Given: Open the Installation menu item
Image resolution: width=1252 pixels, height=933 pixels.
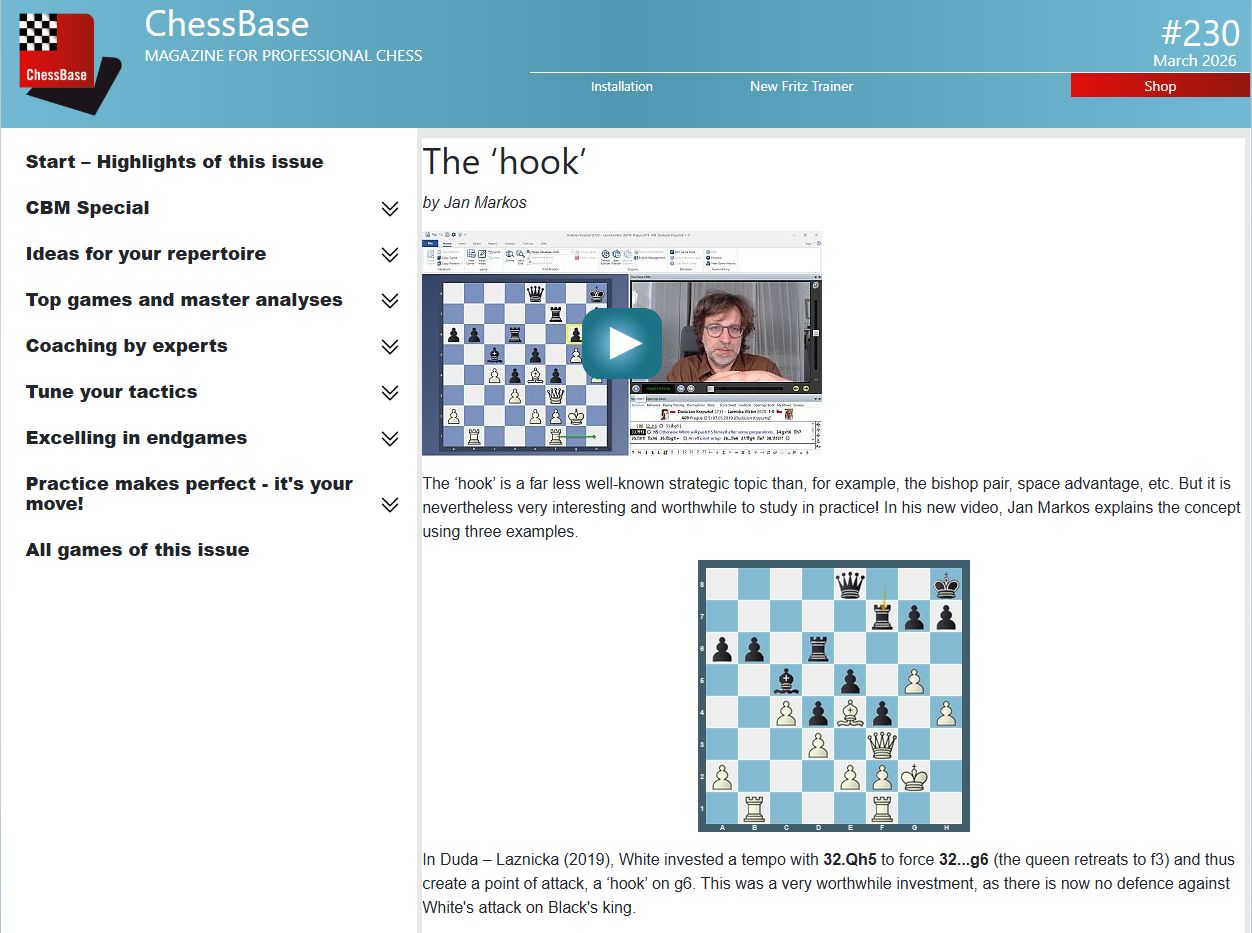Looking at the screenshot, I should pos(621,86).
